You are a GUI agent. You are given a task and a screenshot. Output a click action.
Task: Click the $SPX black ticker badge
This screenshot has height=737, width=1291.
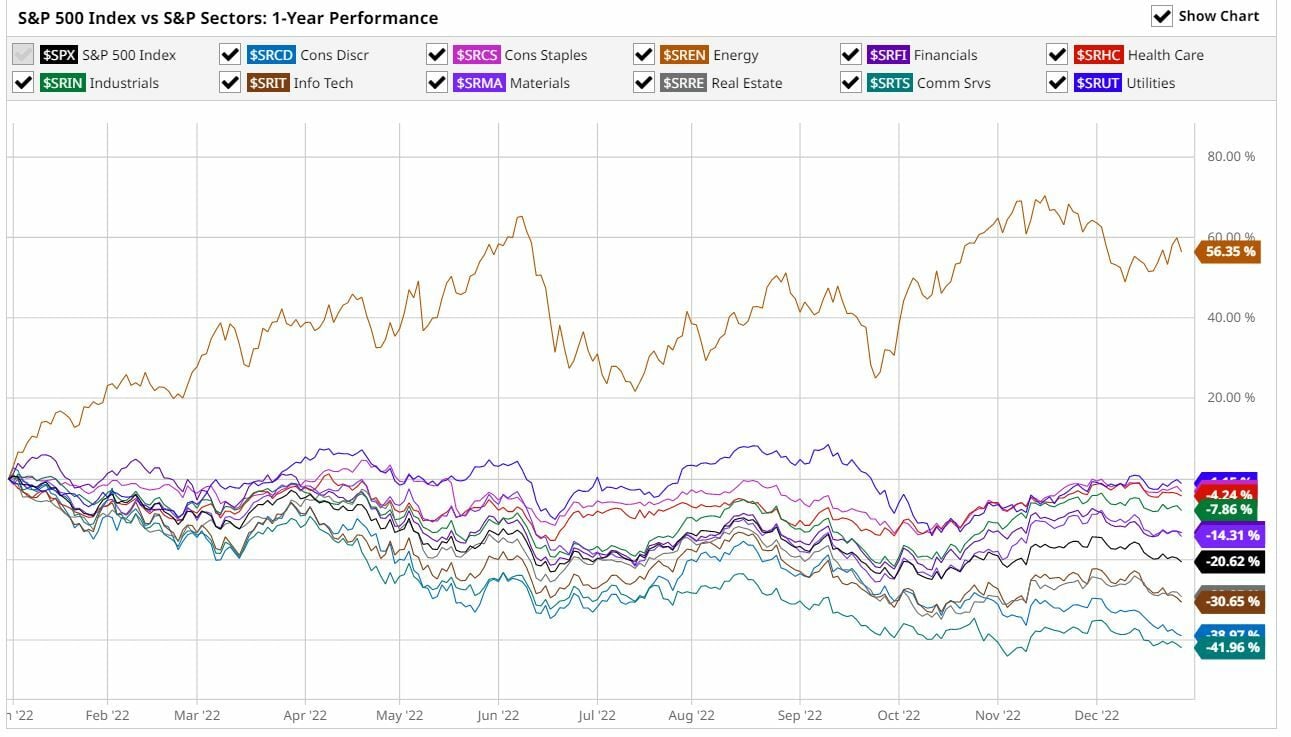pyautogui.click(x=58, y=55)
